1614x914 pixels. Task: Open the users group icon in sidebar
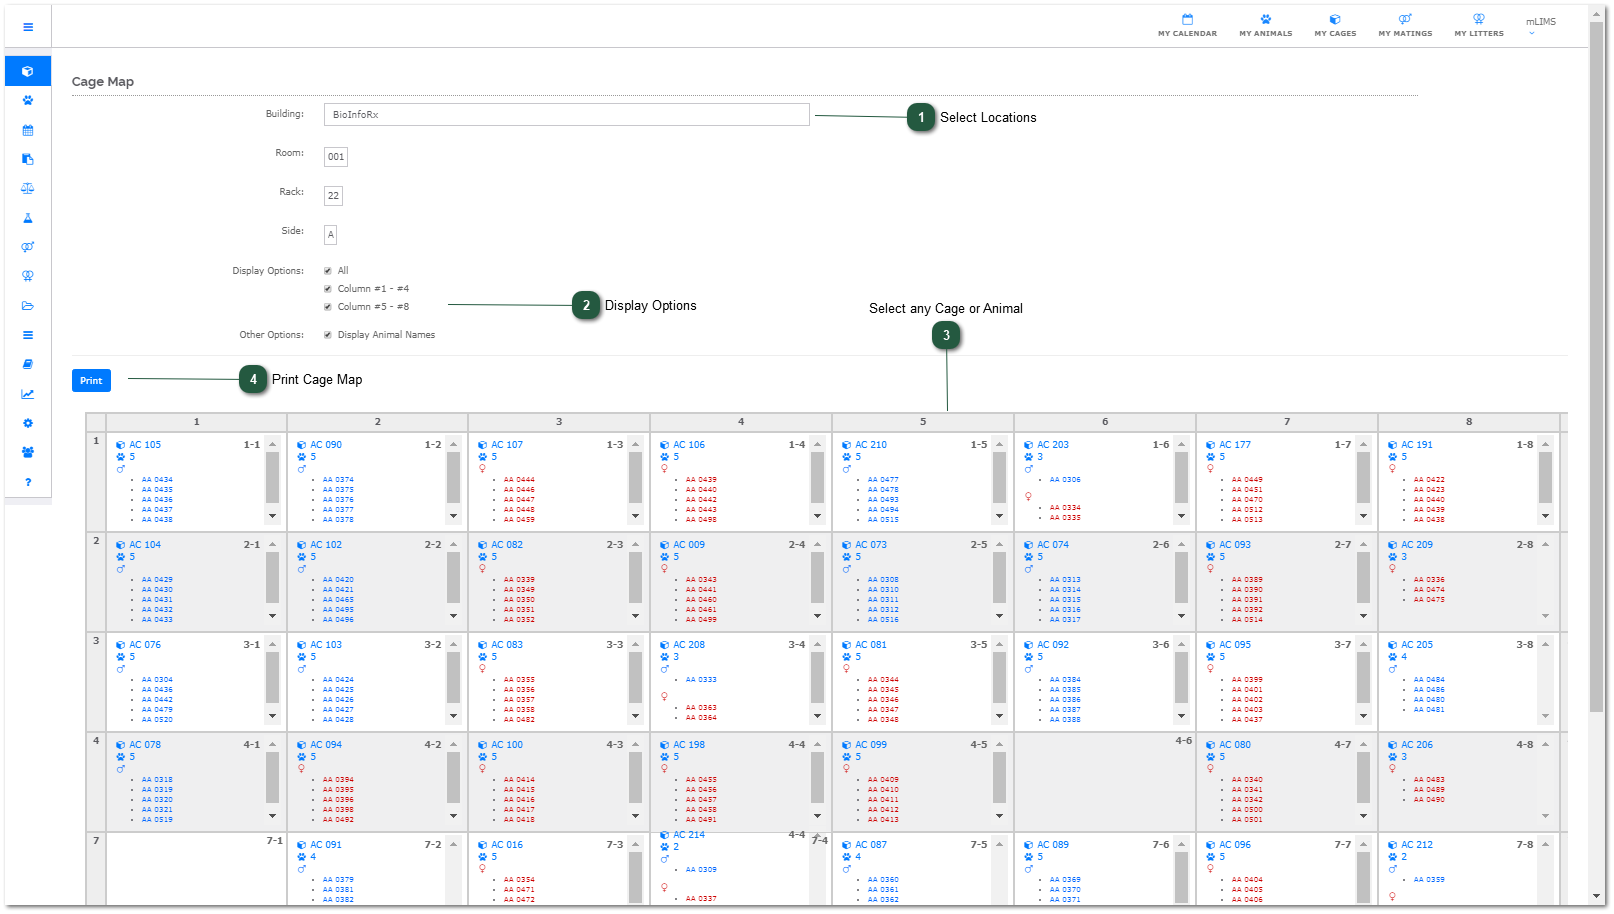click(28, 452)
